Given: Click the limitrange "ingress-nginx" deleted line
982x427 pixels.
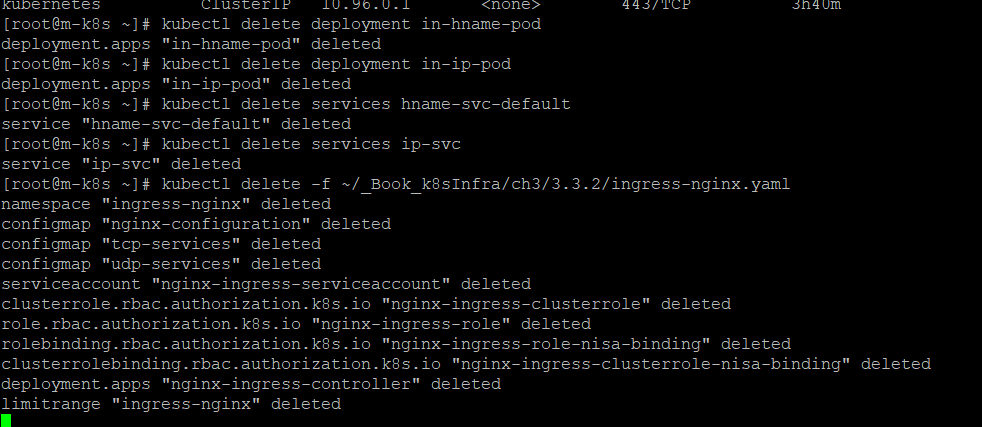Looking at the screenshot, I should coord(171,404).
